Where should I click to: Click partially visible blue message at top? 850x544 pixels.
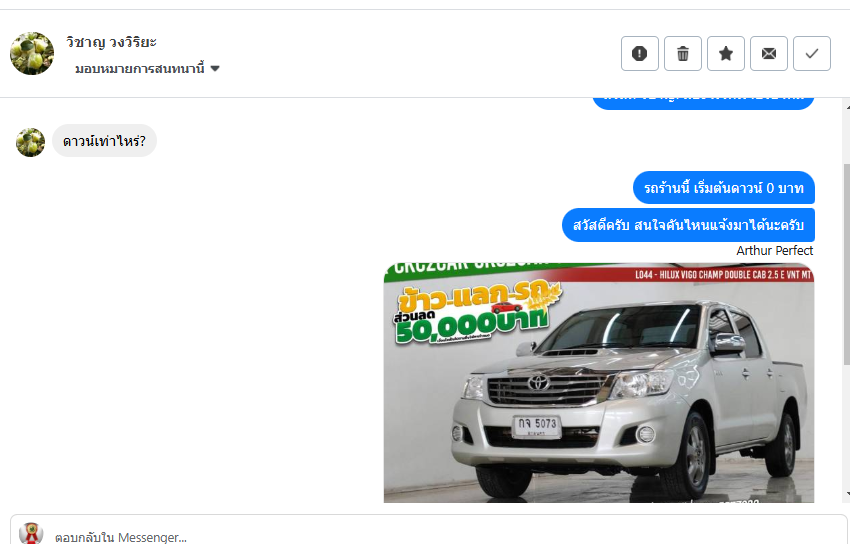tap(703, 103)
